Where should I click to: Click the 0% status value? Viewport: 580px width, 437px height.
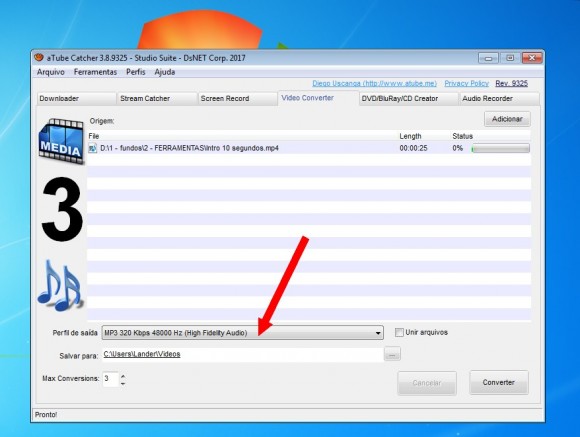pos(458,148)
